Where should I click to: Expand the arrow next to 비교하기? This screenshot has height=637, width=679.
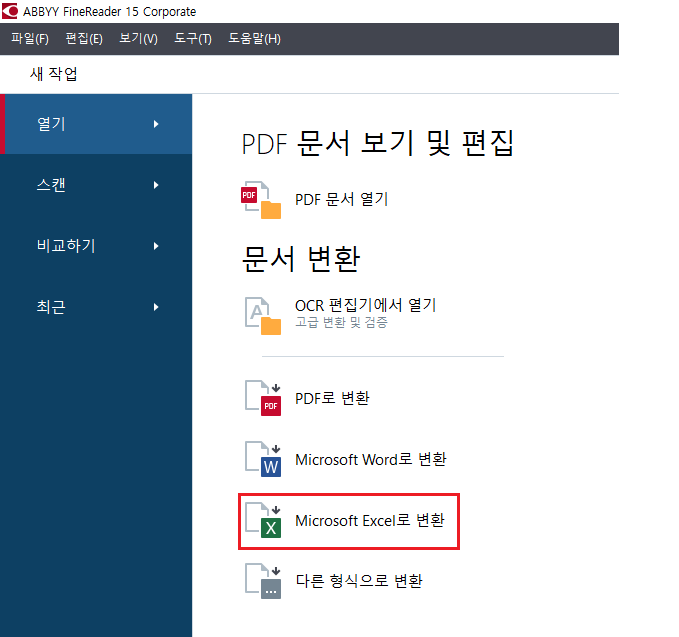click(156, 246)
